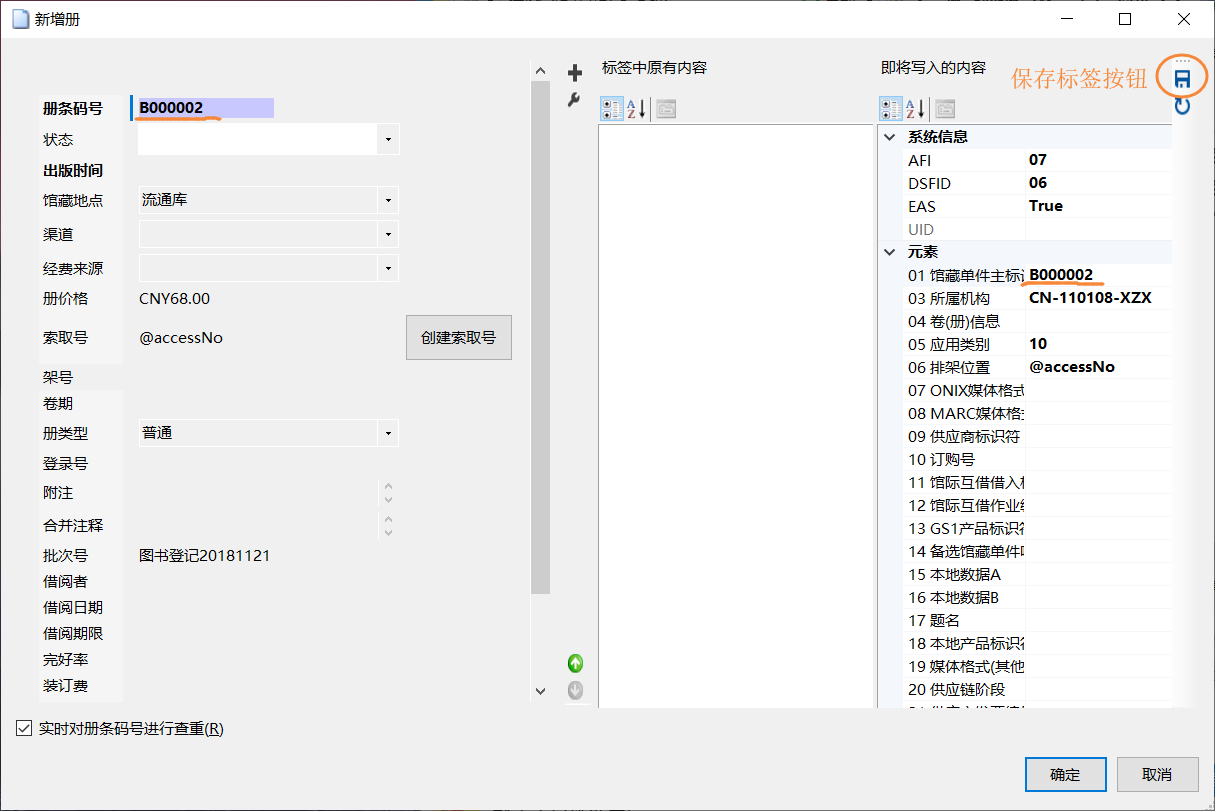Select the 10 订购号 row
Screen dimensions: 1215x811
click(1038, 459)
